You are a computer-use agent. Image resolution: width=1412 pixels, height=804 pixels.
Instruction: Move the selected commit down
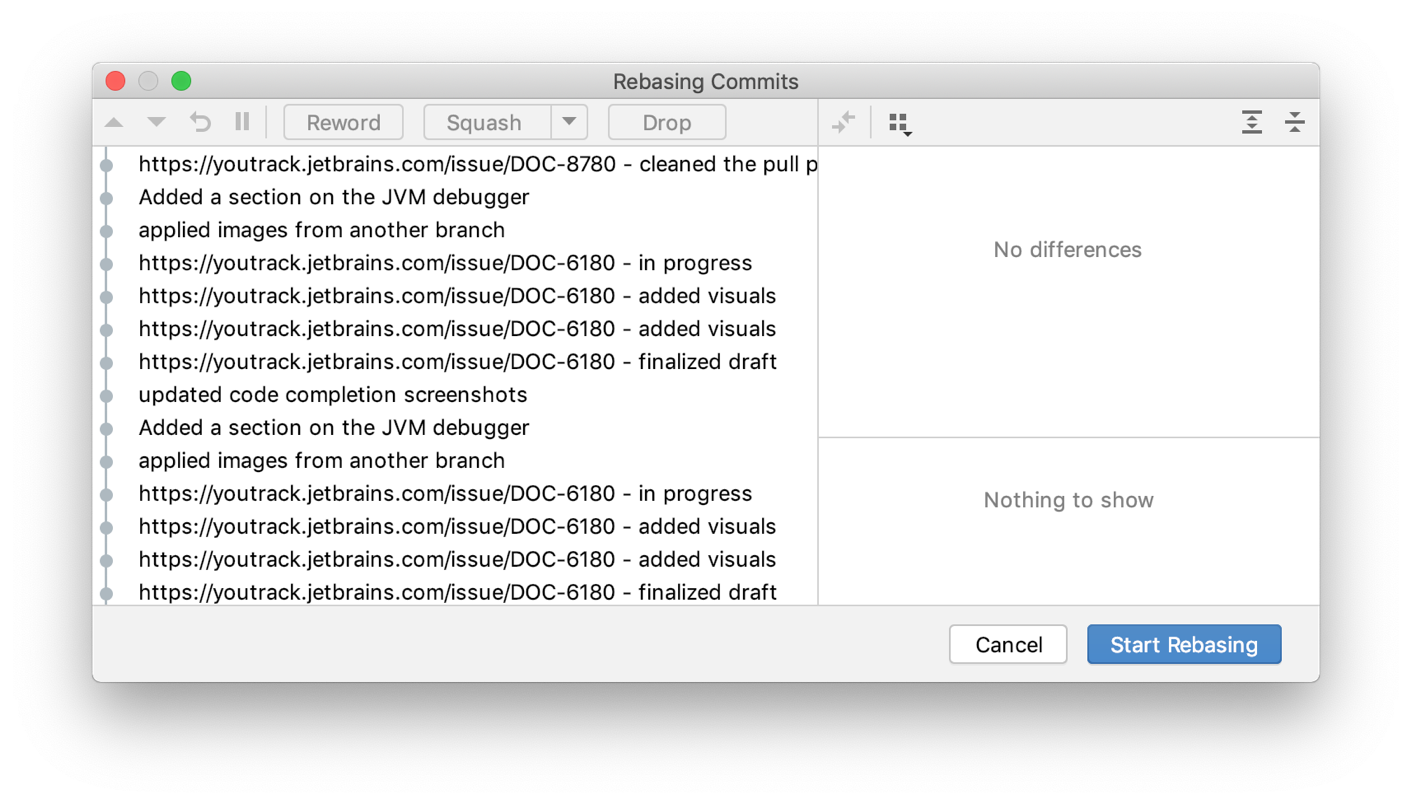click(x=156, y=122)
